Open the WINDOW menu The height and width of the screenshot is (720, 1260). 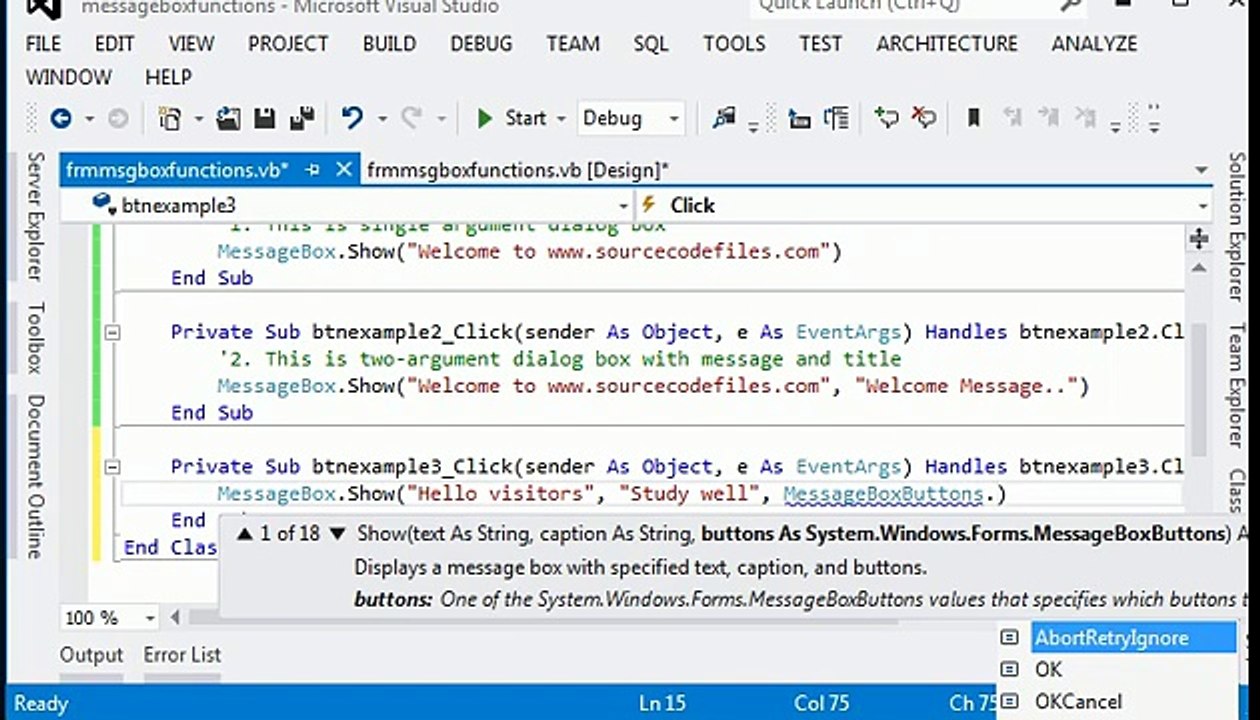(x=68, y=77)
